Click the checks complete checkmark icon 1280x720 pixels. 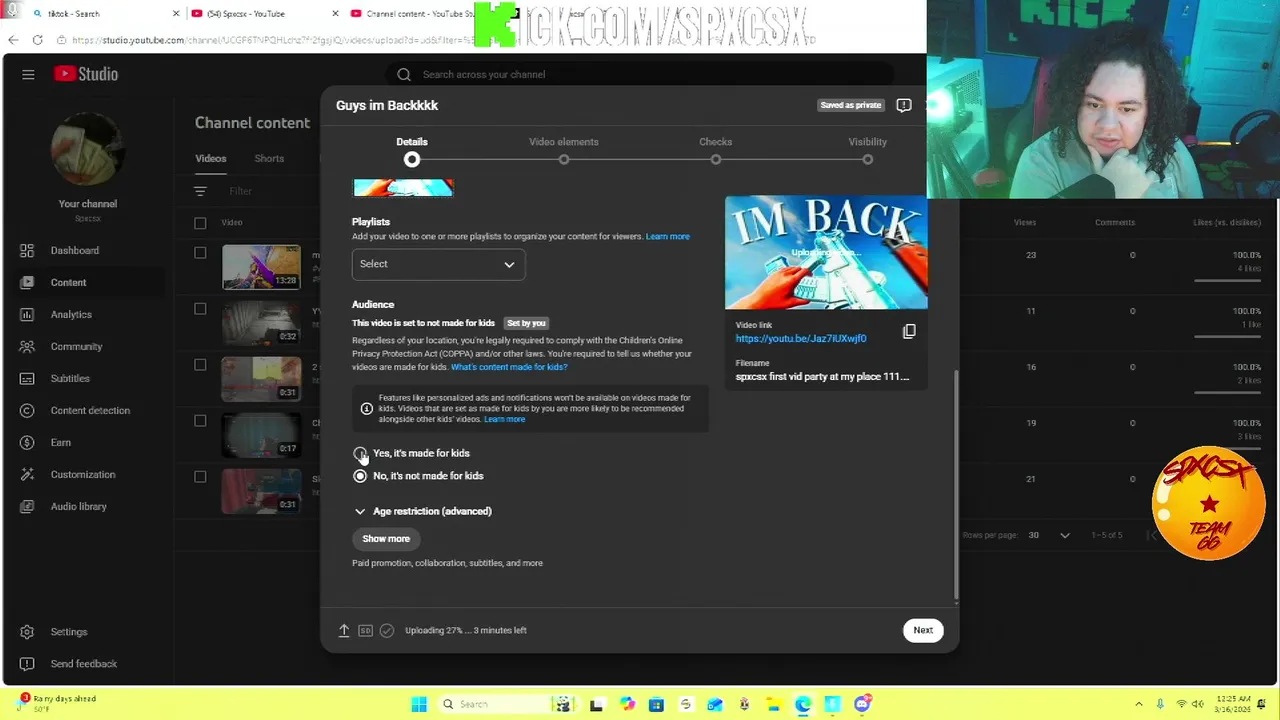(387, 630)
